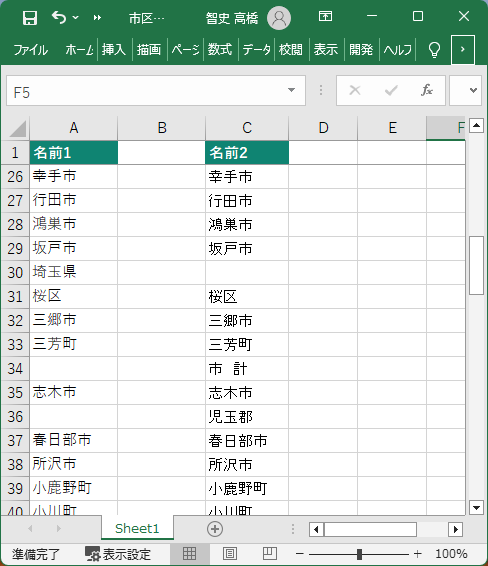This screenshot has width=488, height=566.
Task: Open the Display Settings status bar icon
Action: 118,554
